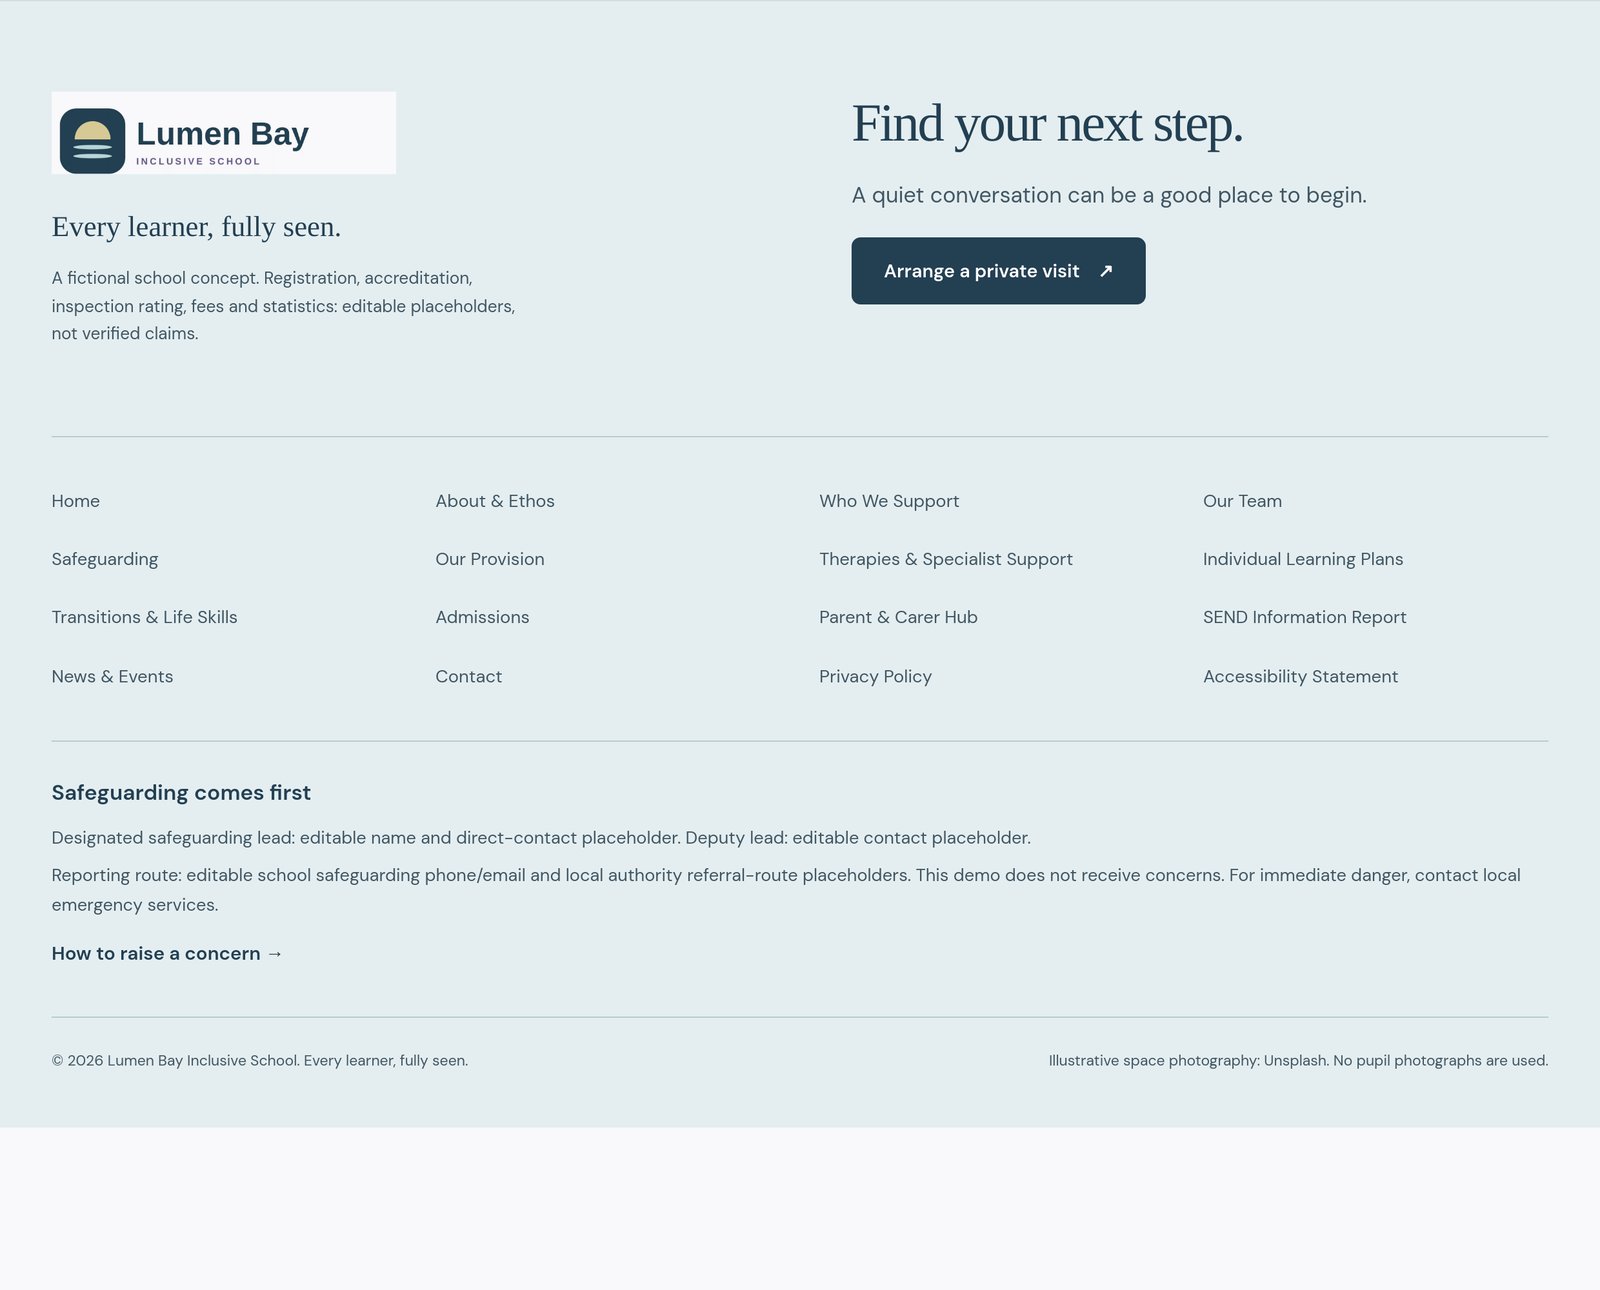1600x1290 pixels.
Task: Click the Designated safeguarding lead paragraph
Action: coord(541,837)
